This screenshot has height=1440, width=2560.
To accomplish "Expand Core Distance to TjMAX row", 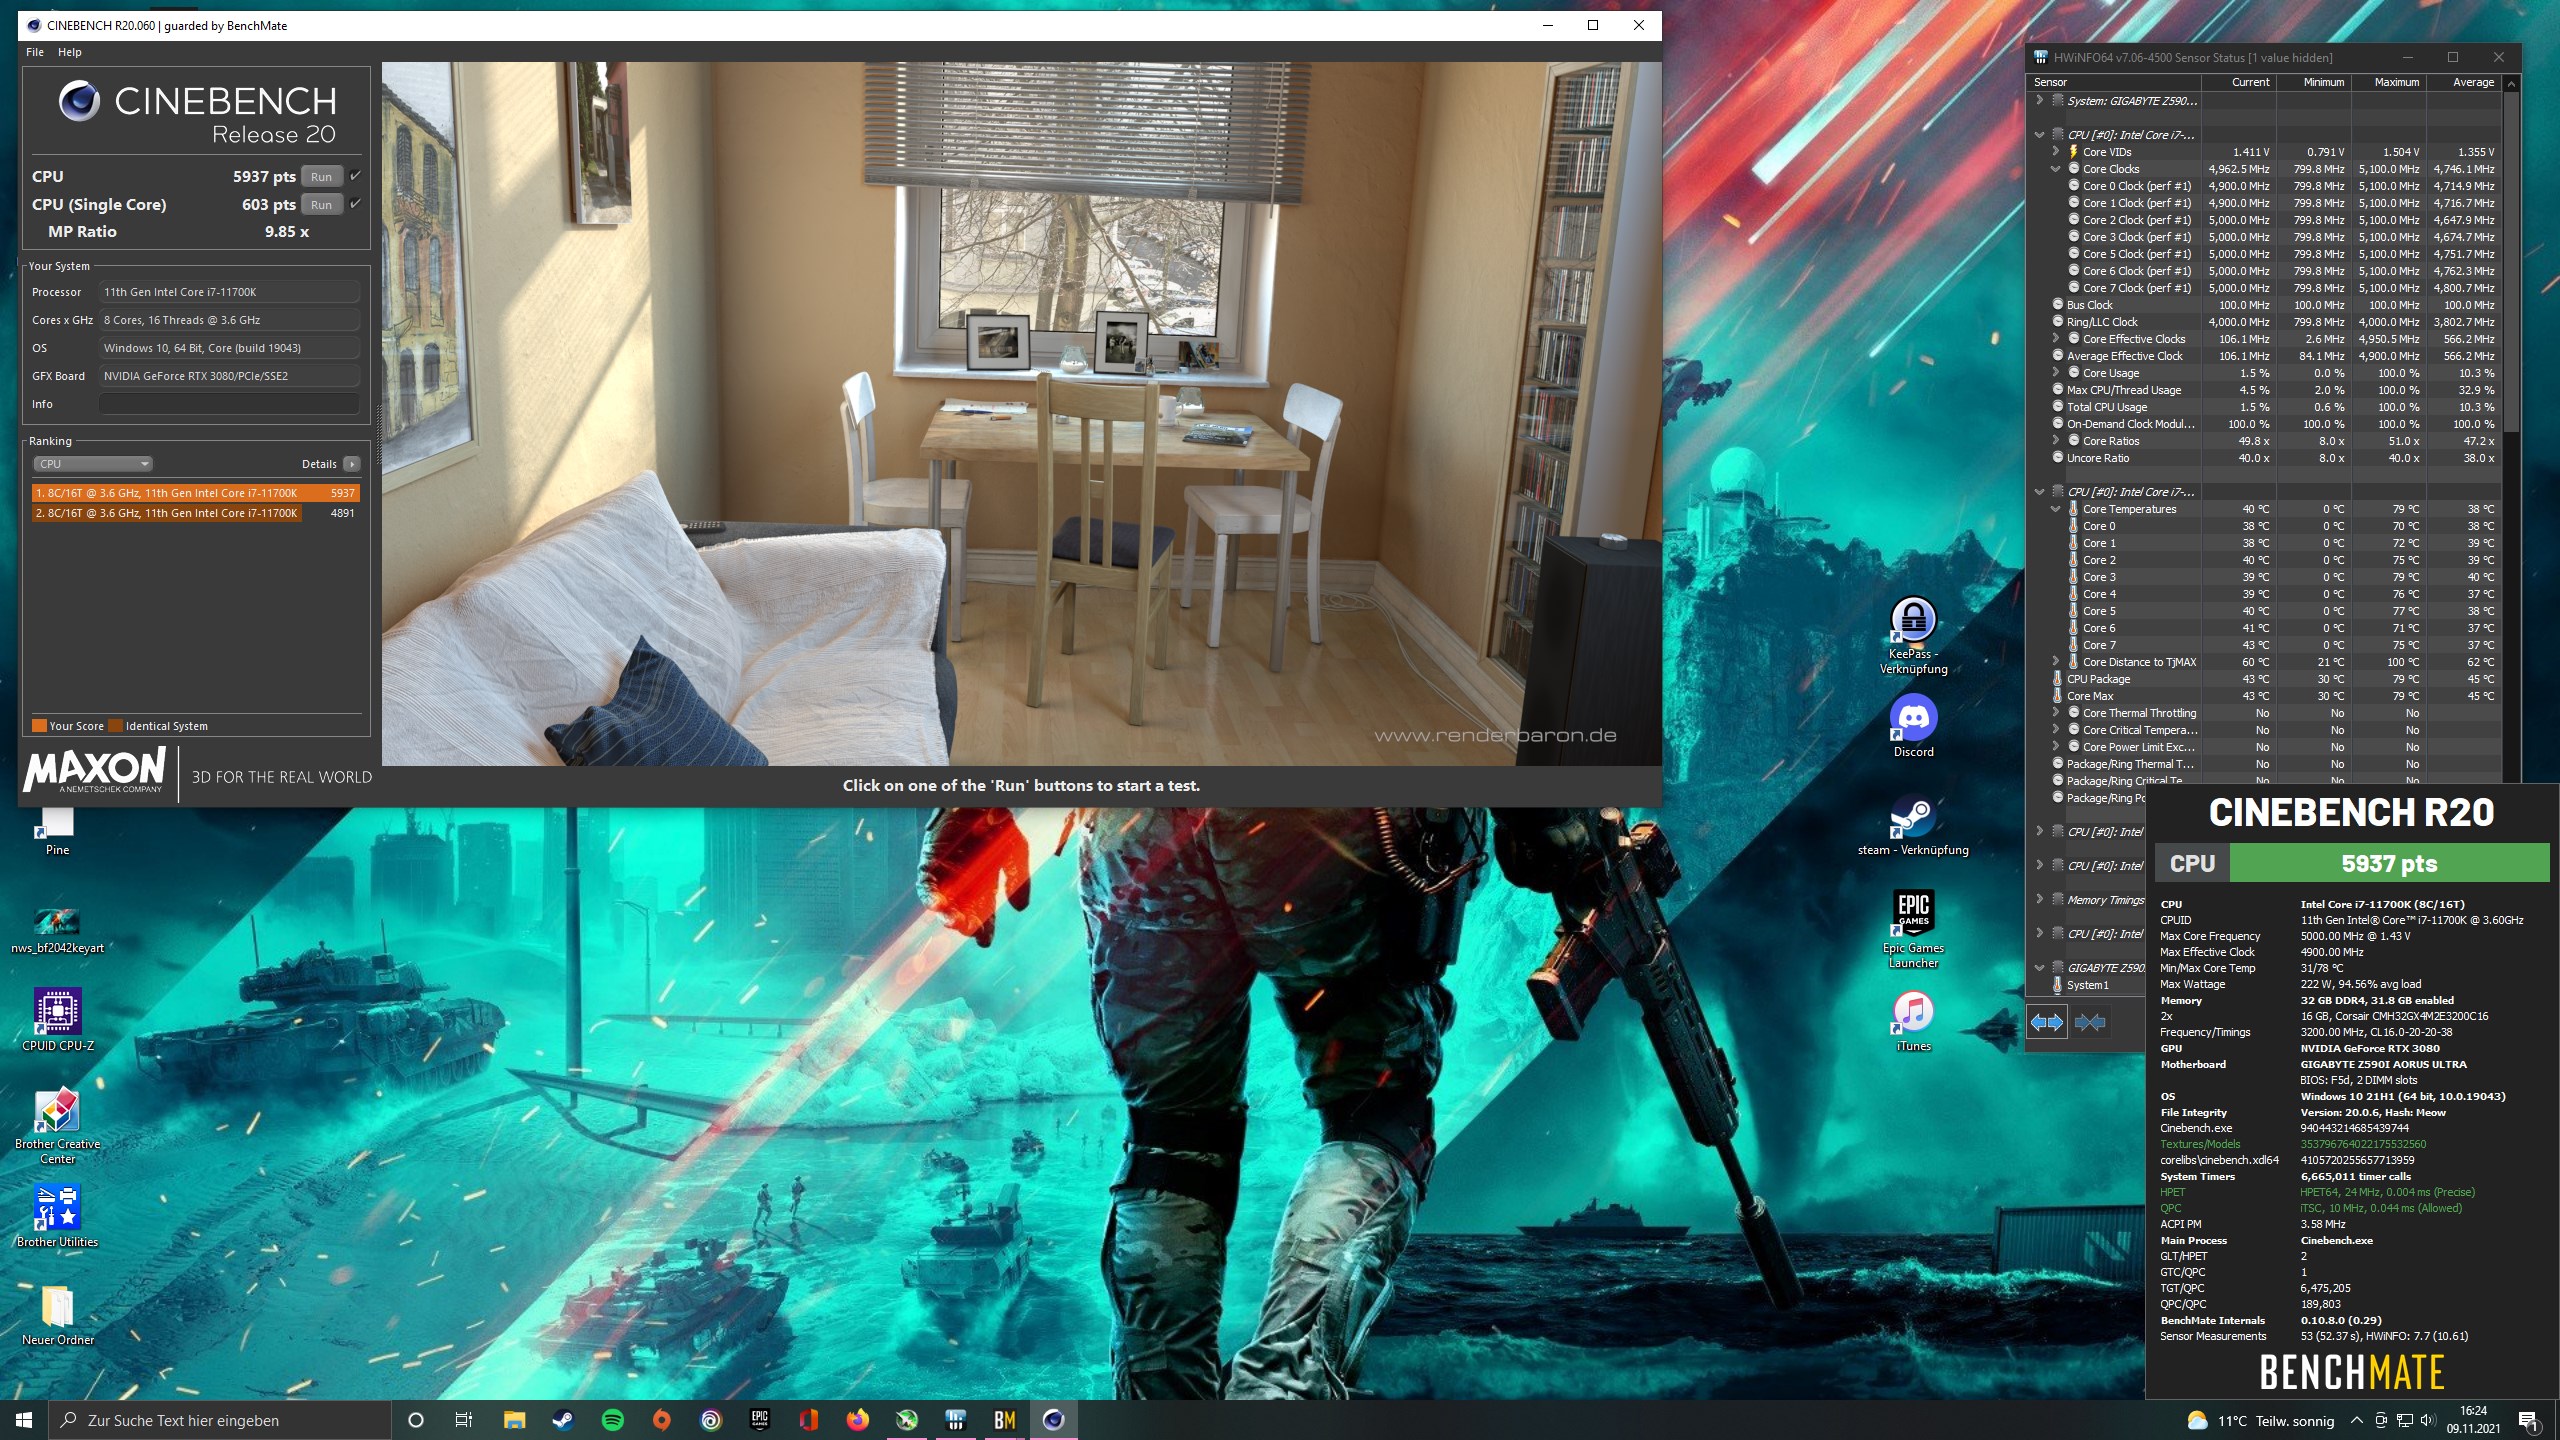I will click(x=2056, y=662).
